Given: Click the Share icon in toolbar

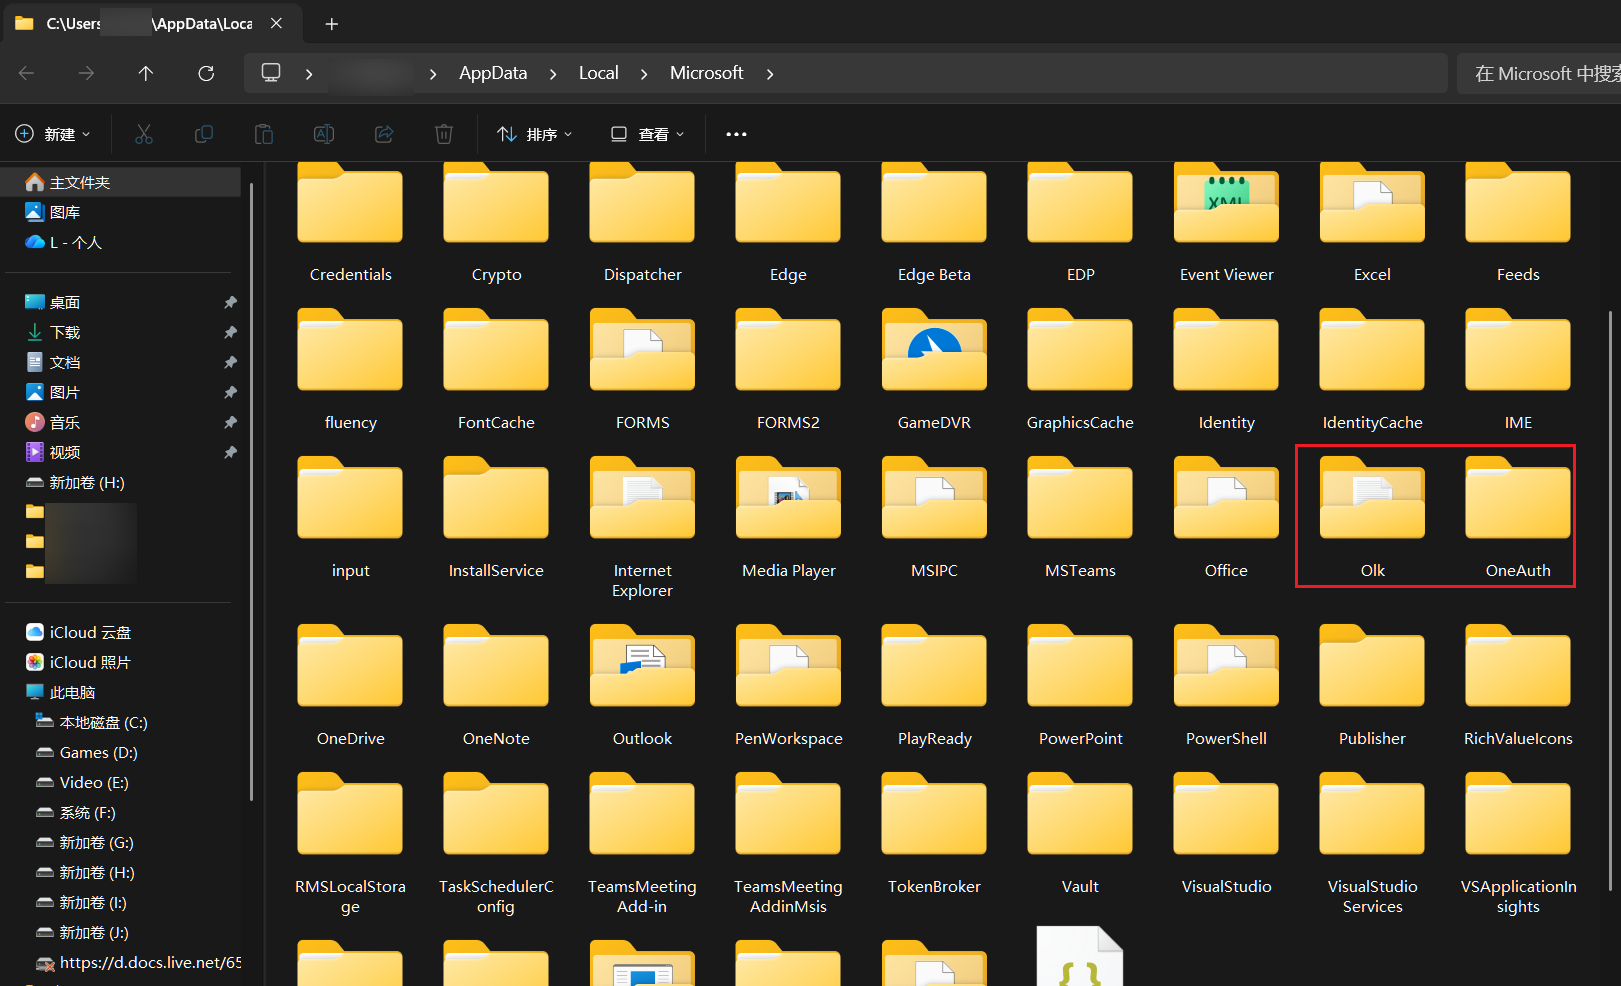Looking at the screenshot, I should 384,134.
